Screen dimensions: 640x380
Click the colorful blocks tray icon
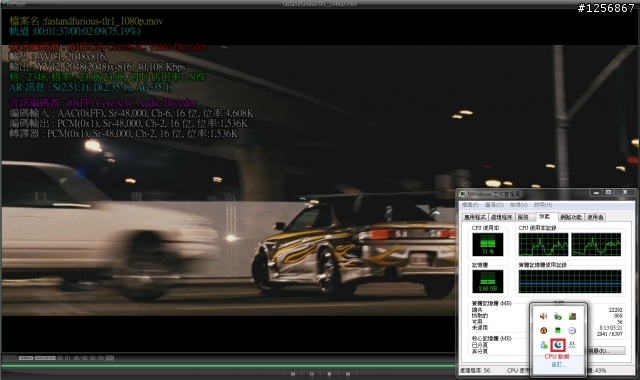572,316
